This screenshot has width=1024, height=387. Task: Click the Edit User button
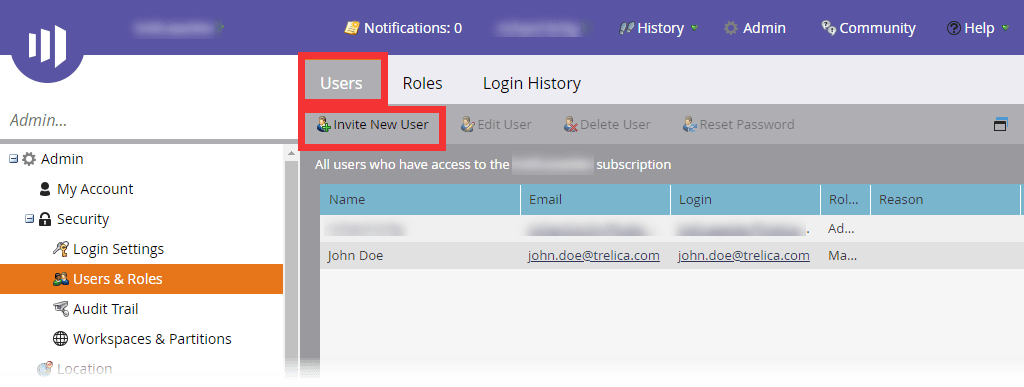tap(496, 124)
